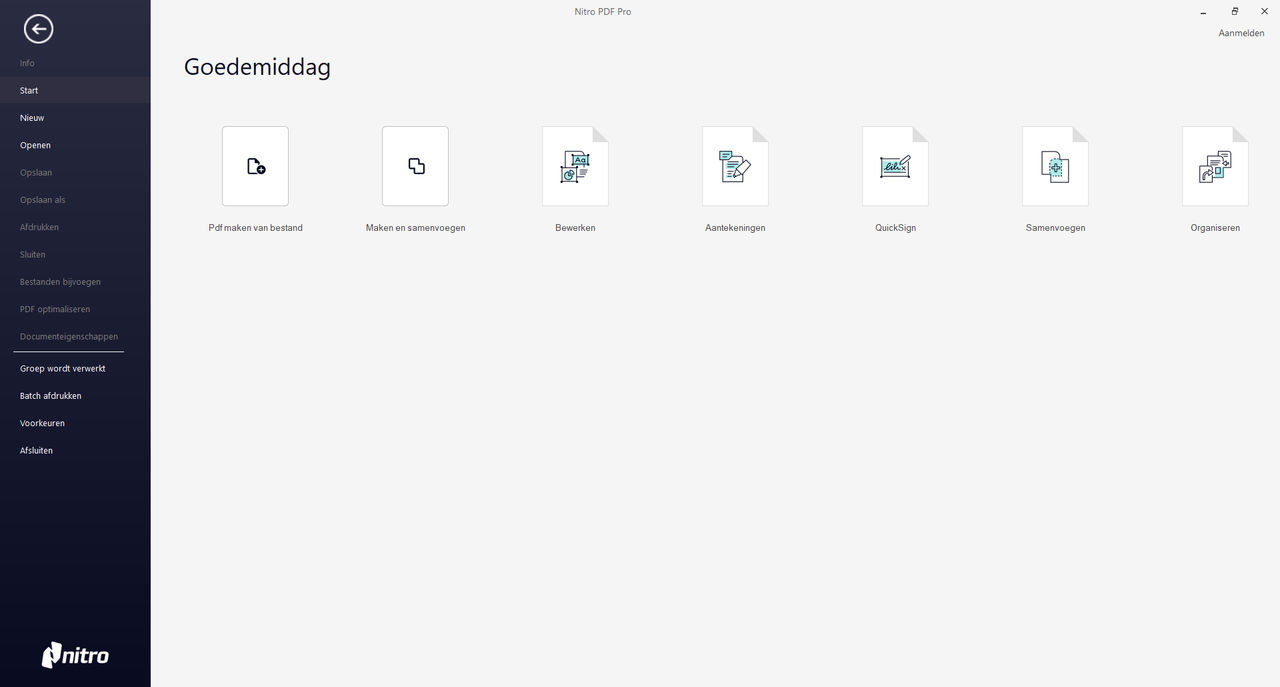The width and height of the screenshot is (1280, 687).
Task: Click the Bewerken label text
Action: (x=575, y=228)
